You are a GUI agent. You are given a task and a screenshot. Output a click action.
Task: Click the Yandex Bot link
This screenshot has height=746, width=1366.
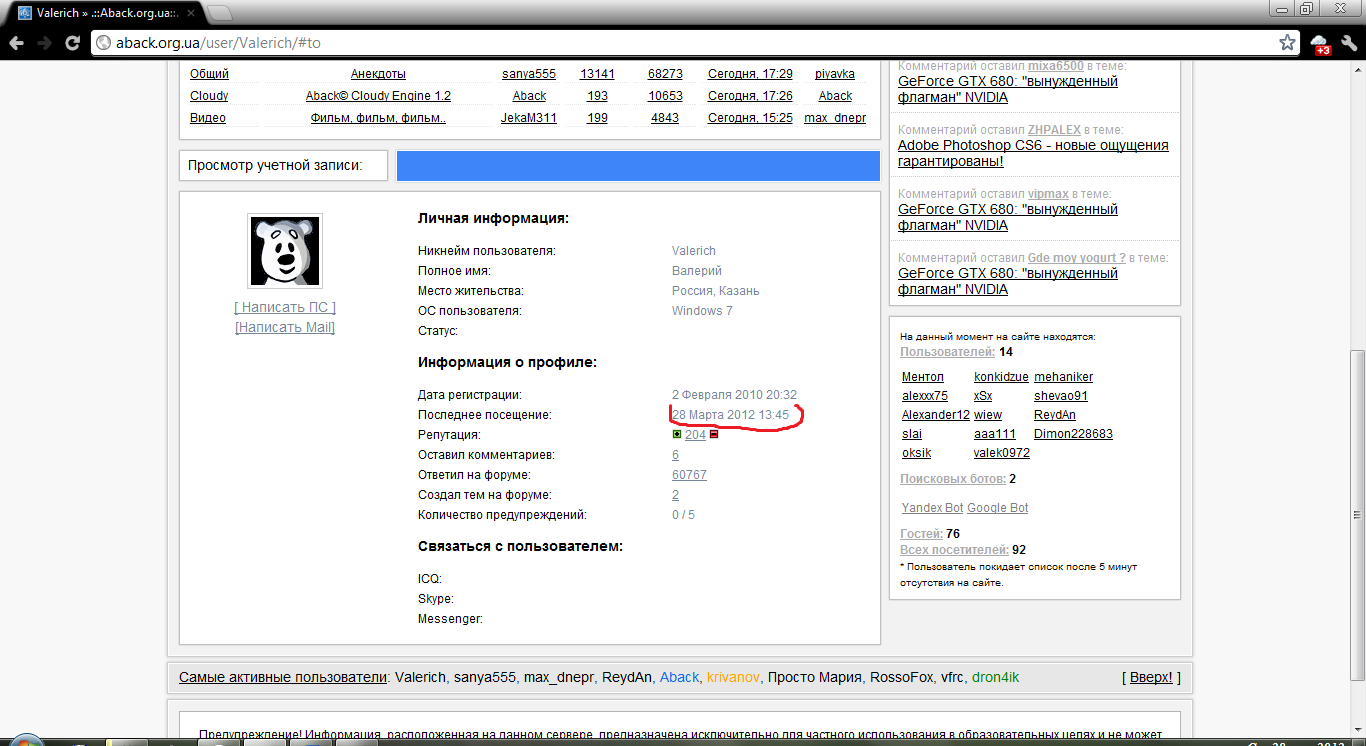click(x=933, y=508)
